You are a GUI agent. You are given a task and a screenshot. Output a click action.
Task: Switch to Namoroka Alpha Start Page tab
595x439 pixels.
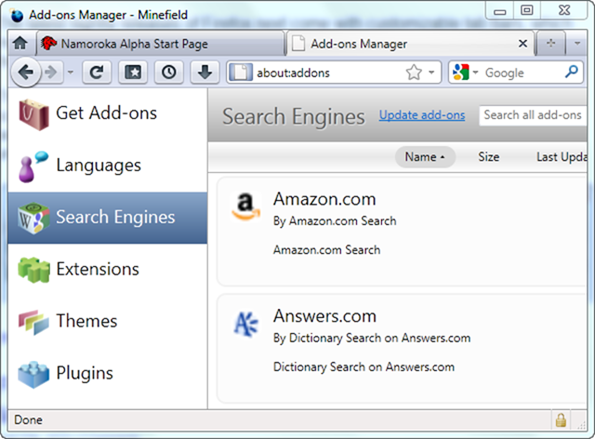[x=160, y=44]
